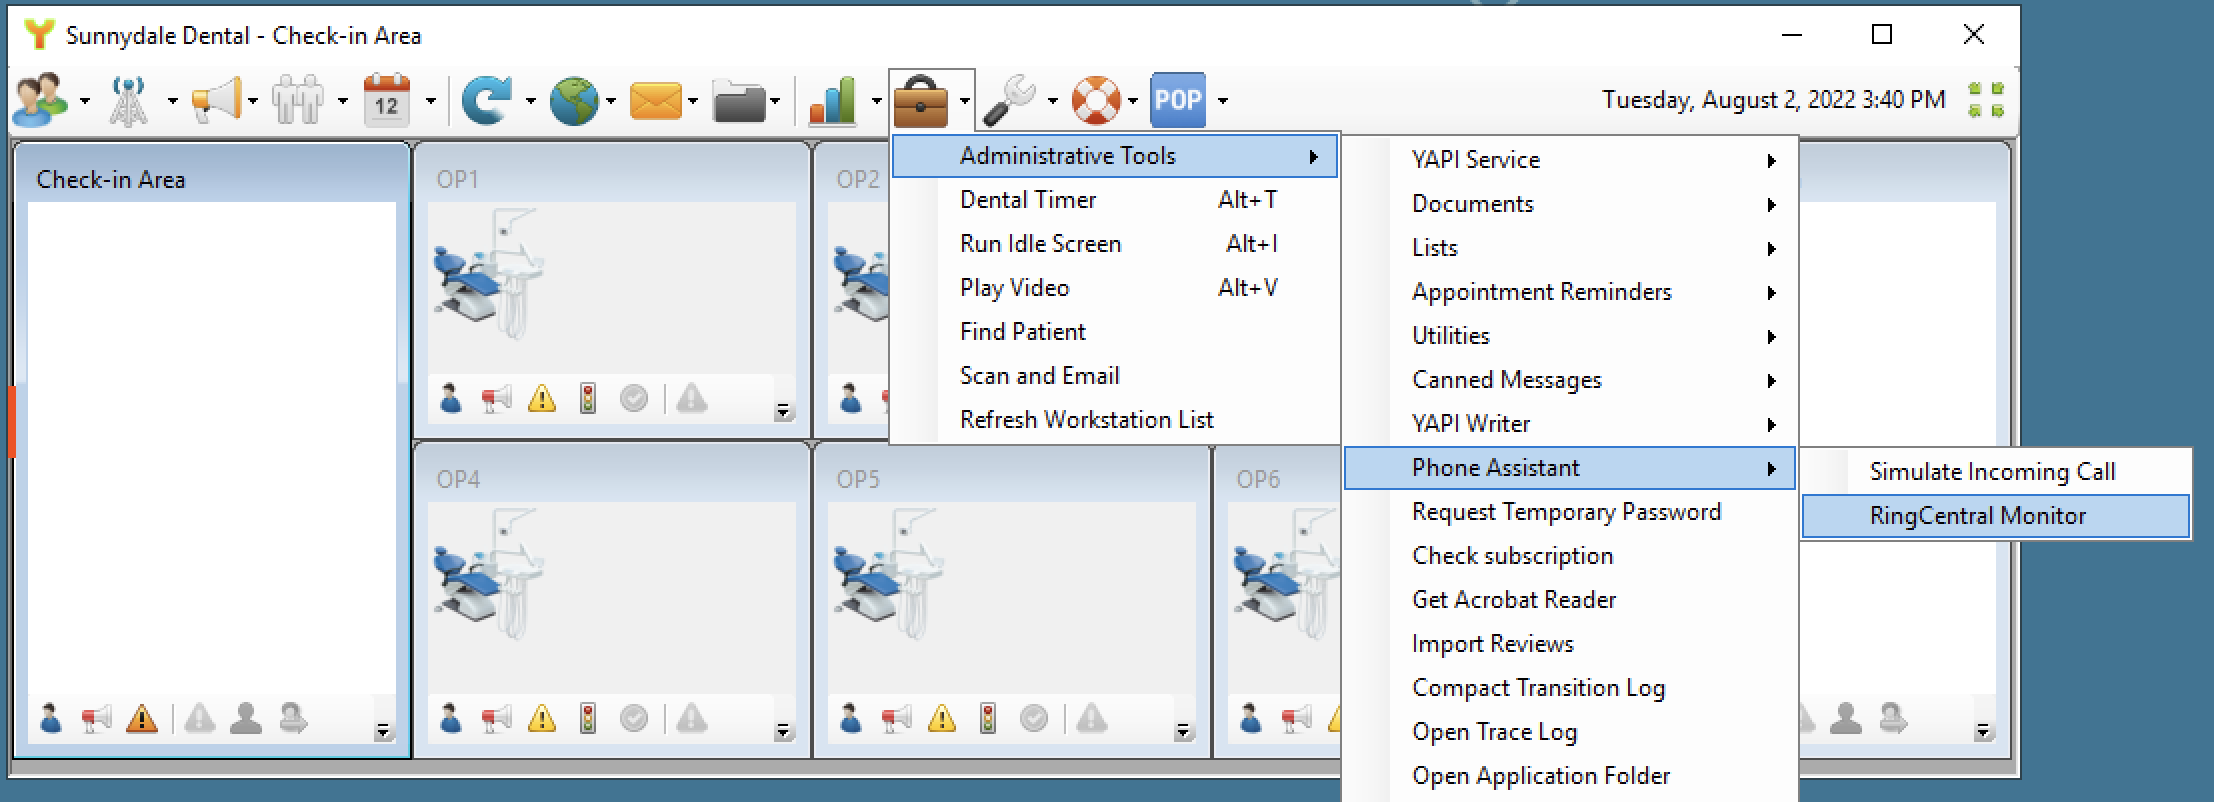Choose Compact Transition Log
Screen dimensions: 2214x802
tap(1570, 688)
